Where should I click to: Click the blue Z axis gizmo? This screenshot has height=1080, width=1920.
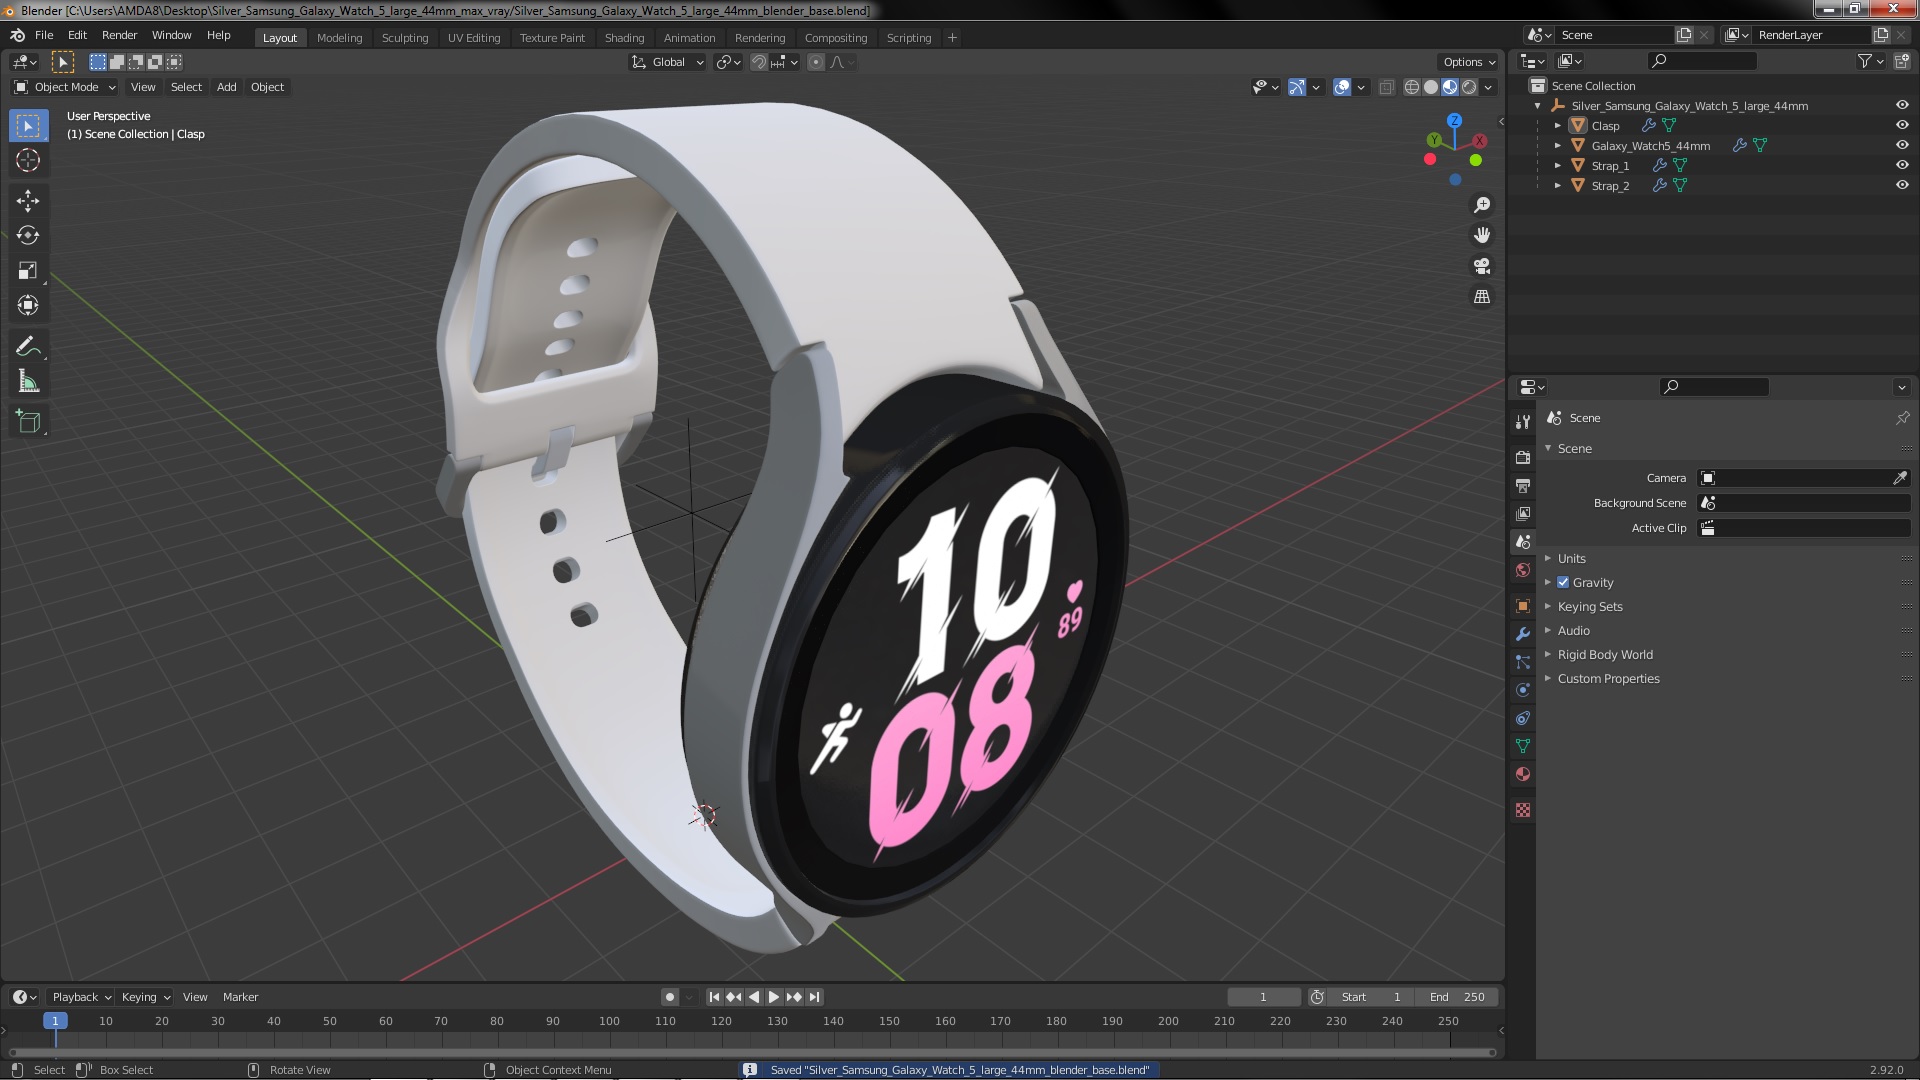[x=1455, y=120]
